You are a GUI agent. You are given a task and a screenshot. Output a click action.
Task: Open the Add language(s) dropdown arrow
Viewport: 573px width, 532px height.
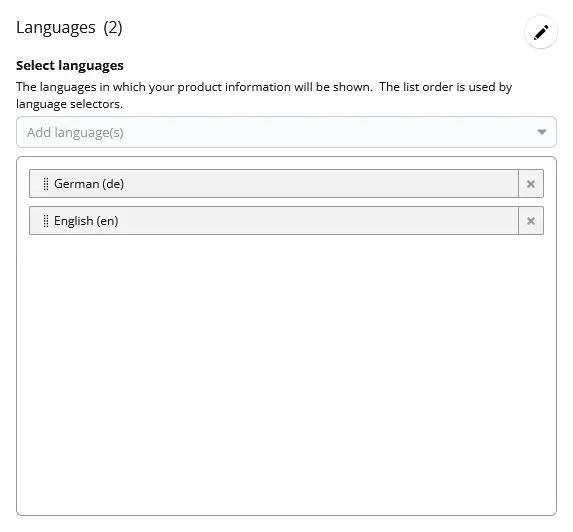[x=542, y=132]
